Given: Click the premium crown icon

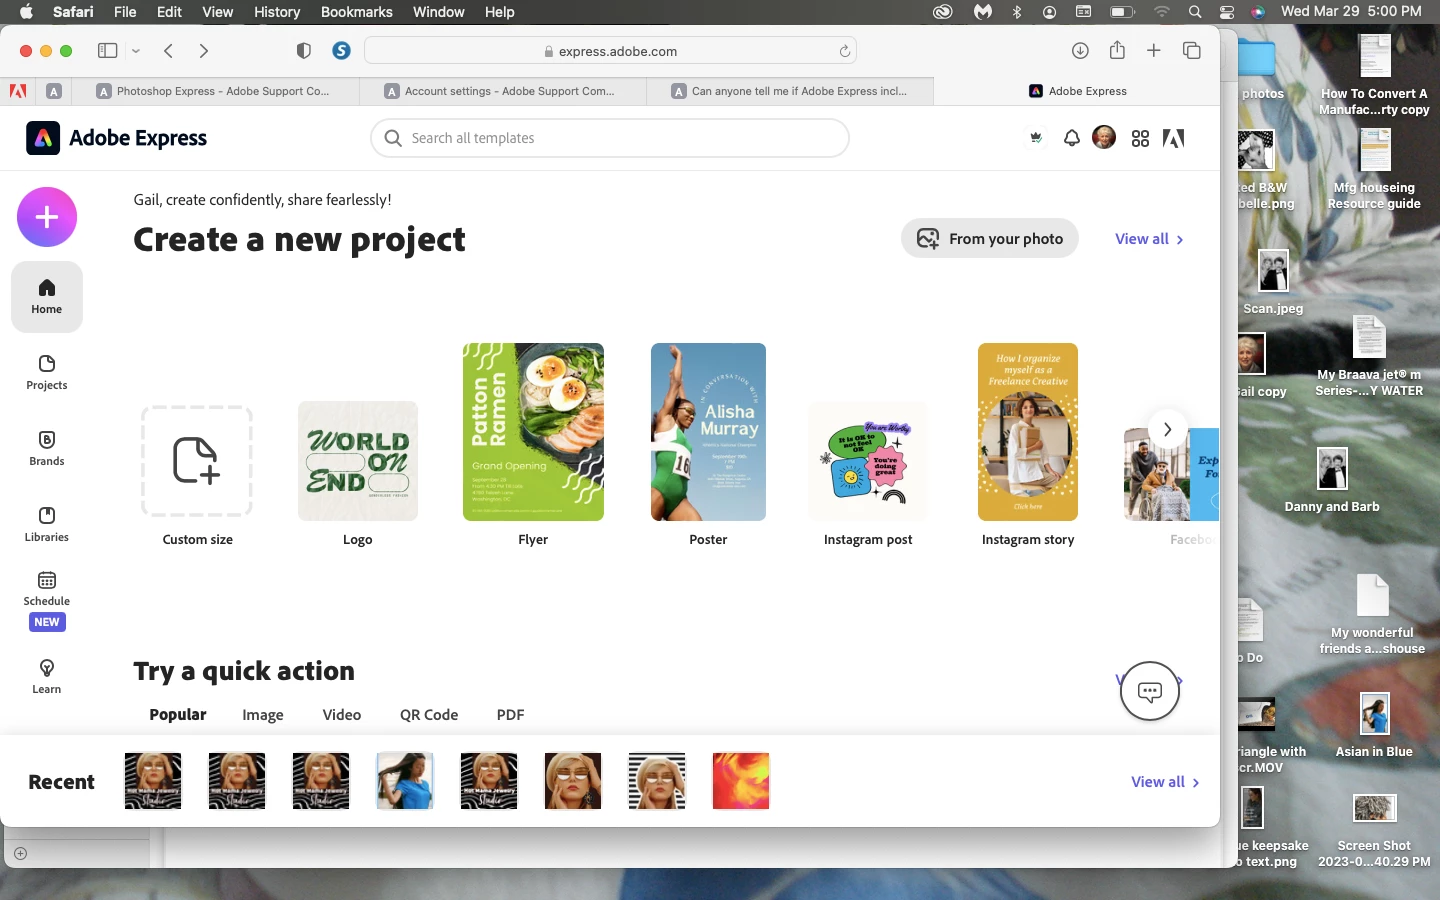Looking at the screenshot, I should tap(1036, 138).
